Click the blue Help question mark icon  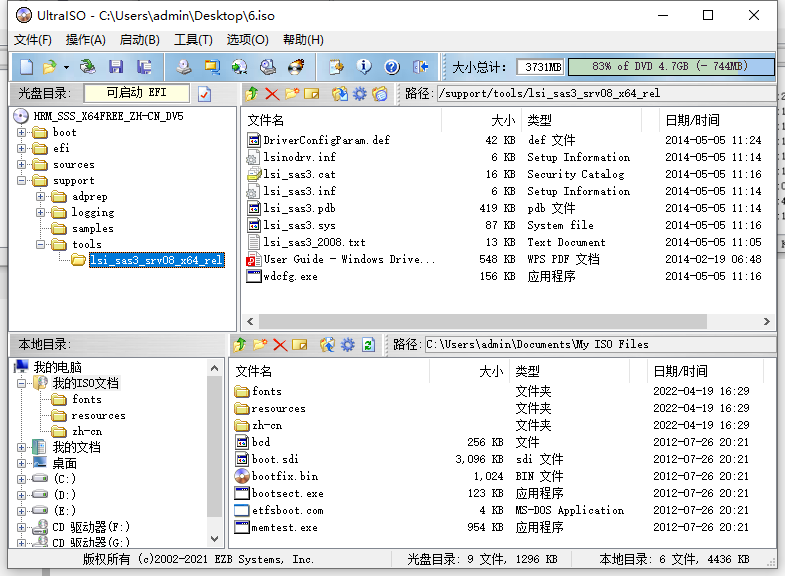[392, 67]
